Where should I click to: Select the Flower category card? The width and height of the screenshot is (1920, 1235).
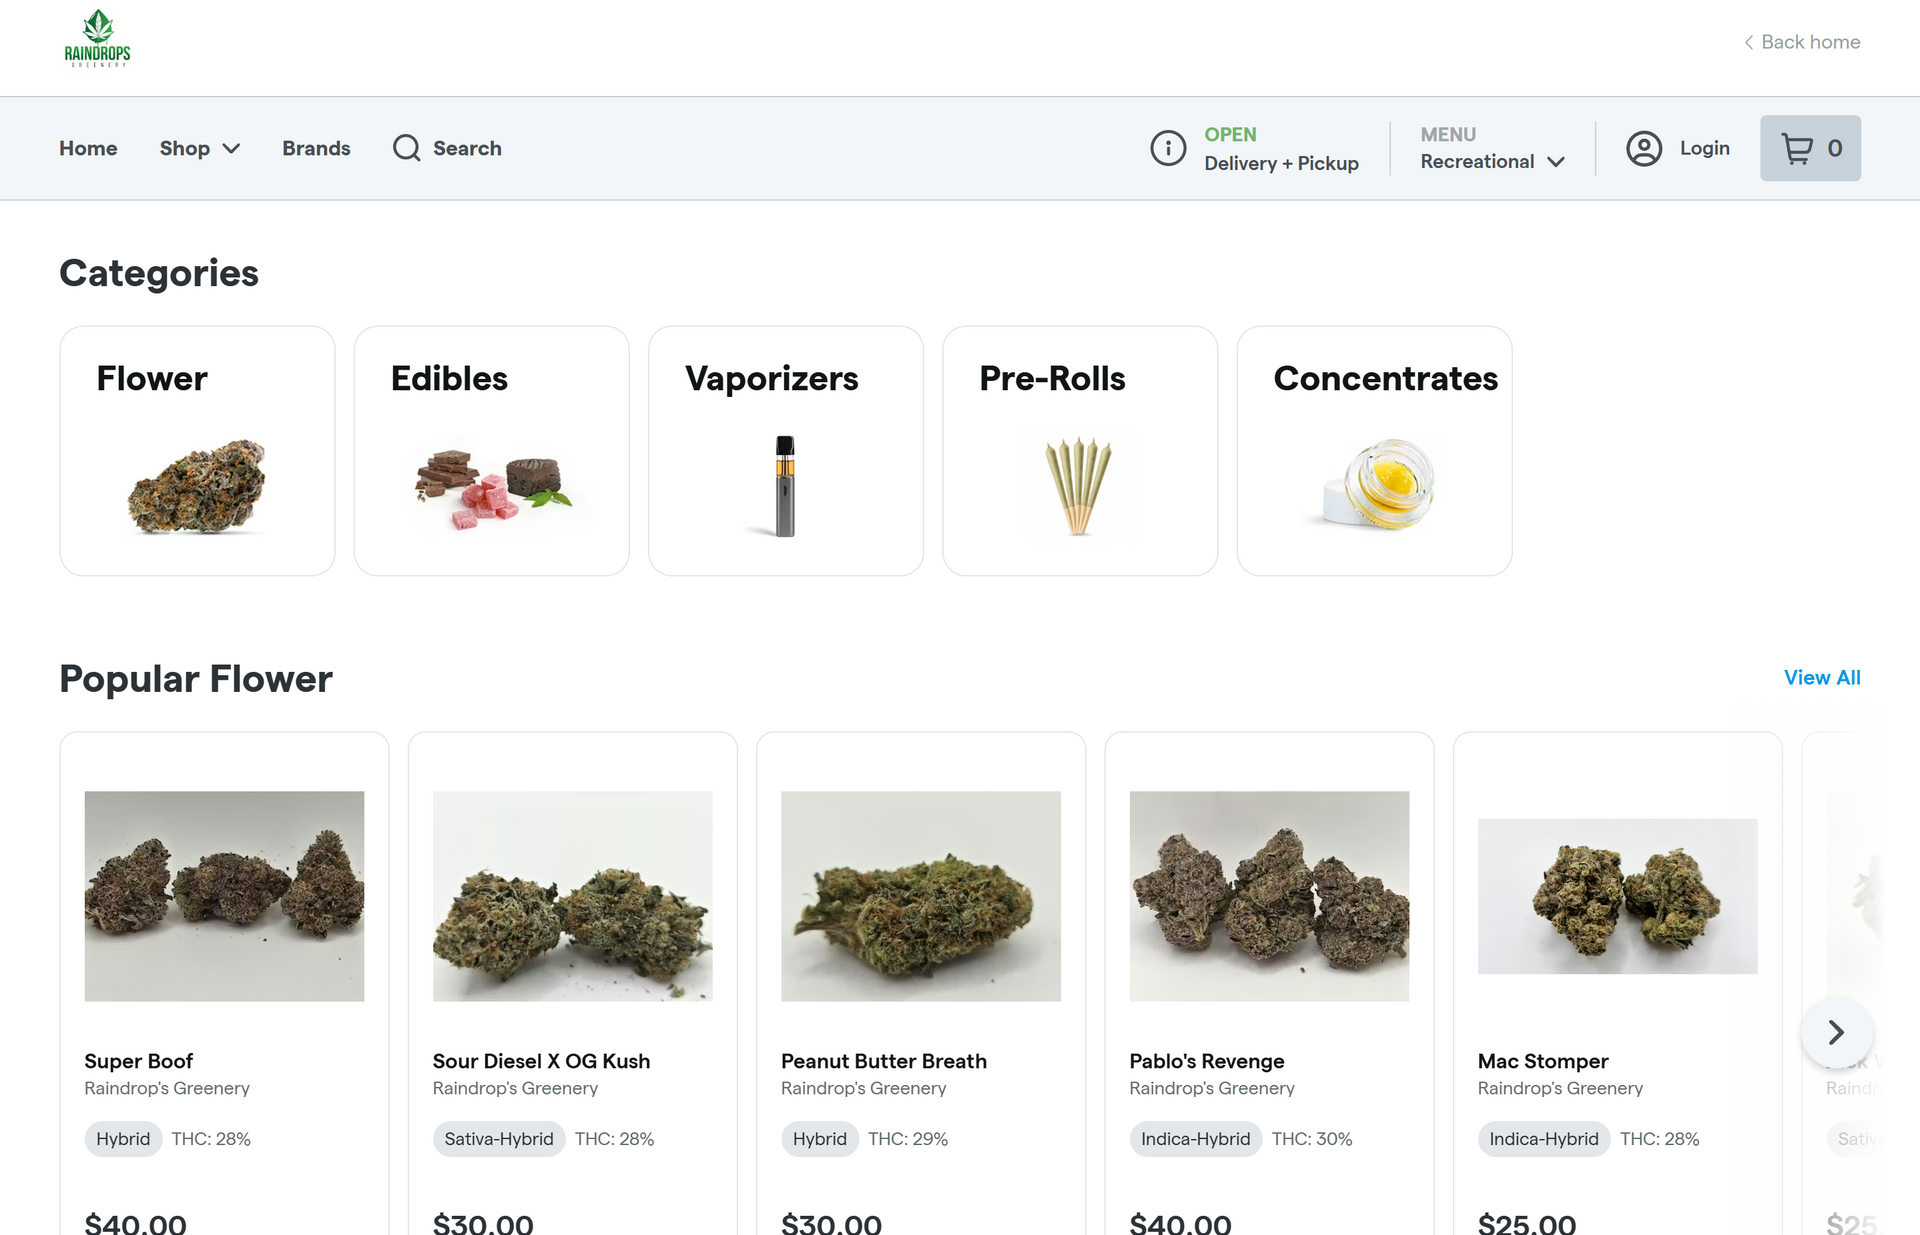pos(197,451)
